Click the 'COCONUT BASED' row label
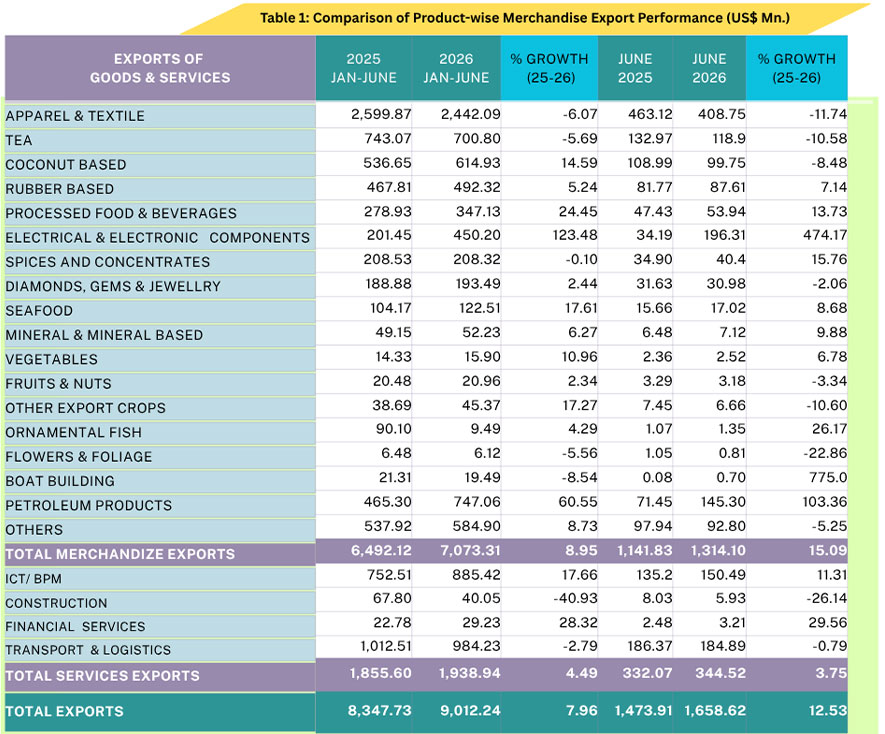885x734 pixels. [66, 165]
